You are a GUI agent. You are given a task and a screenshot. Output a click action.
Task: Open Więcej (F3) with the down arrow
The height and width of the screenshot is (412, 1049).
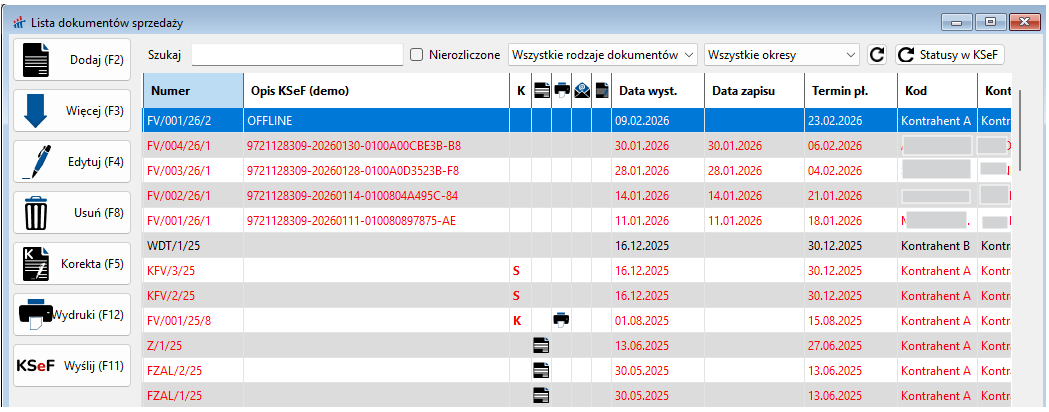71,111
